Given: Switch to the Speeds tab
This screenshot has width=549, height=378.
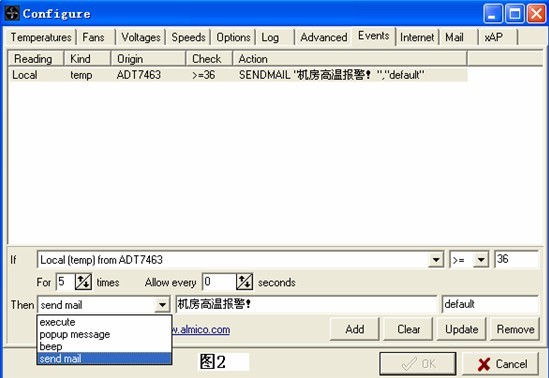Looking at the screenshot, I should pyautogui.click(x=188, y=37).
